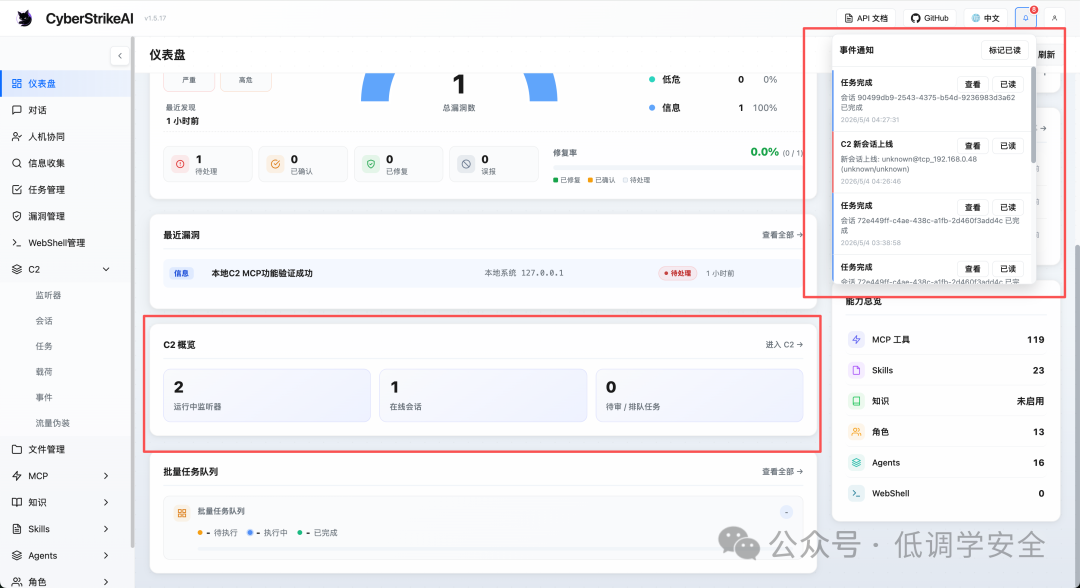Click 查看全部 link for 批量任务队列
The width and height of the screenshot is (1080, 588).
pyautogui.click(x=782, y=472)
